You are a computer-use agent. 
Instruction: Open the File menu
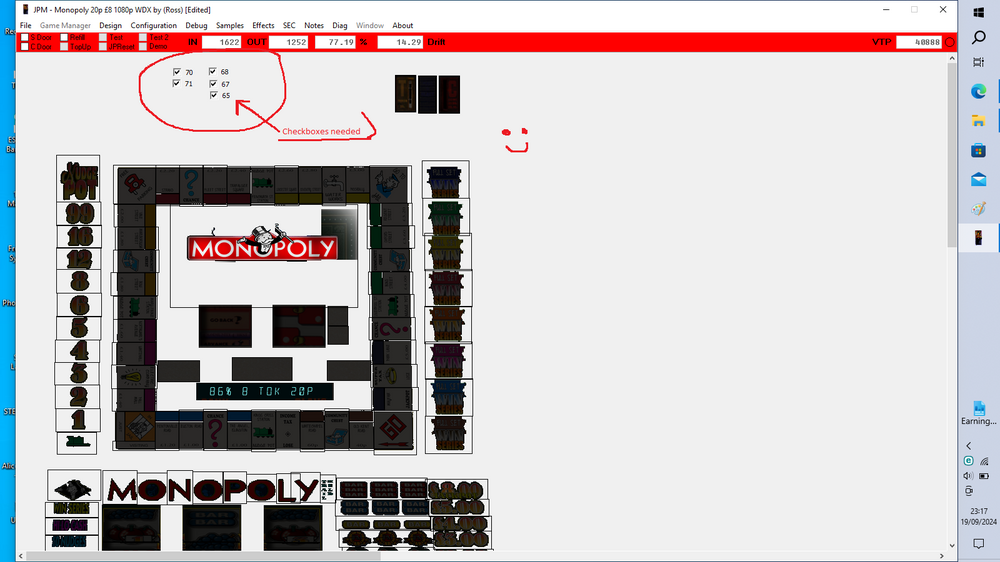26,26
